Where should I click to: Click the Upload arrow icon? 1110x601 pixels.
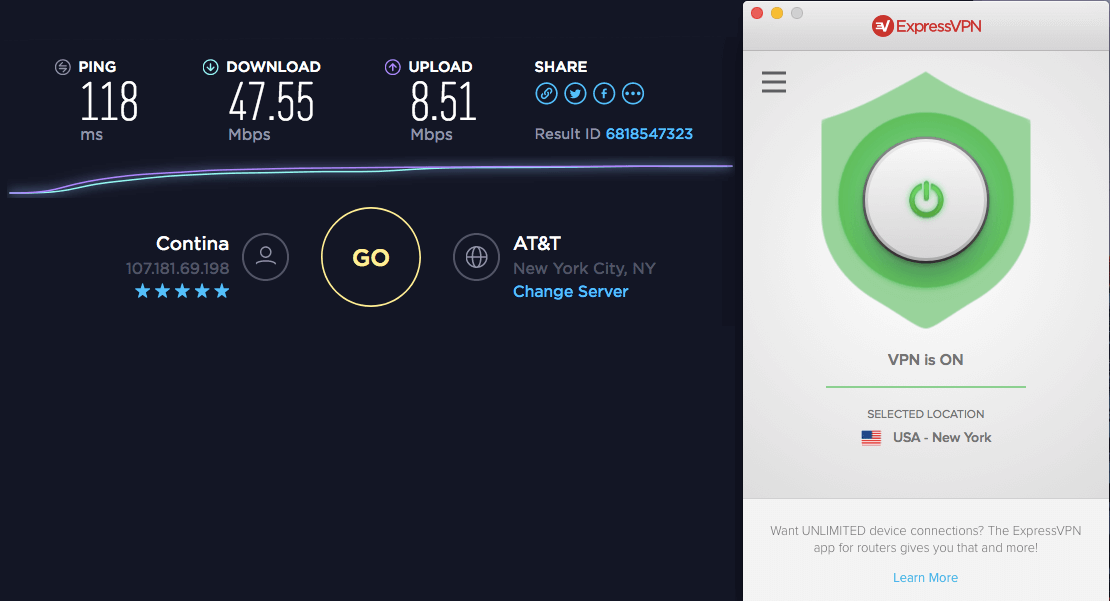pyautogui.click(x=392, y=67)
